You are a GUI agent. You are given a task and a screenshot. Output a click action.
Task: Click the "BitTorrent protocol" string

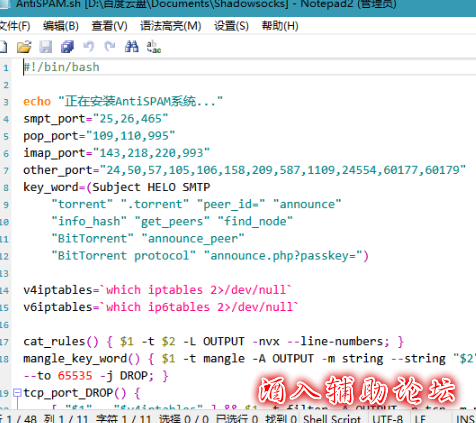click(x=123, y=256)
